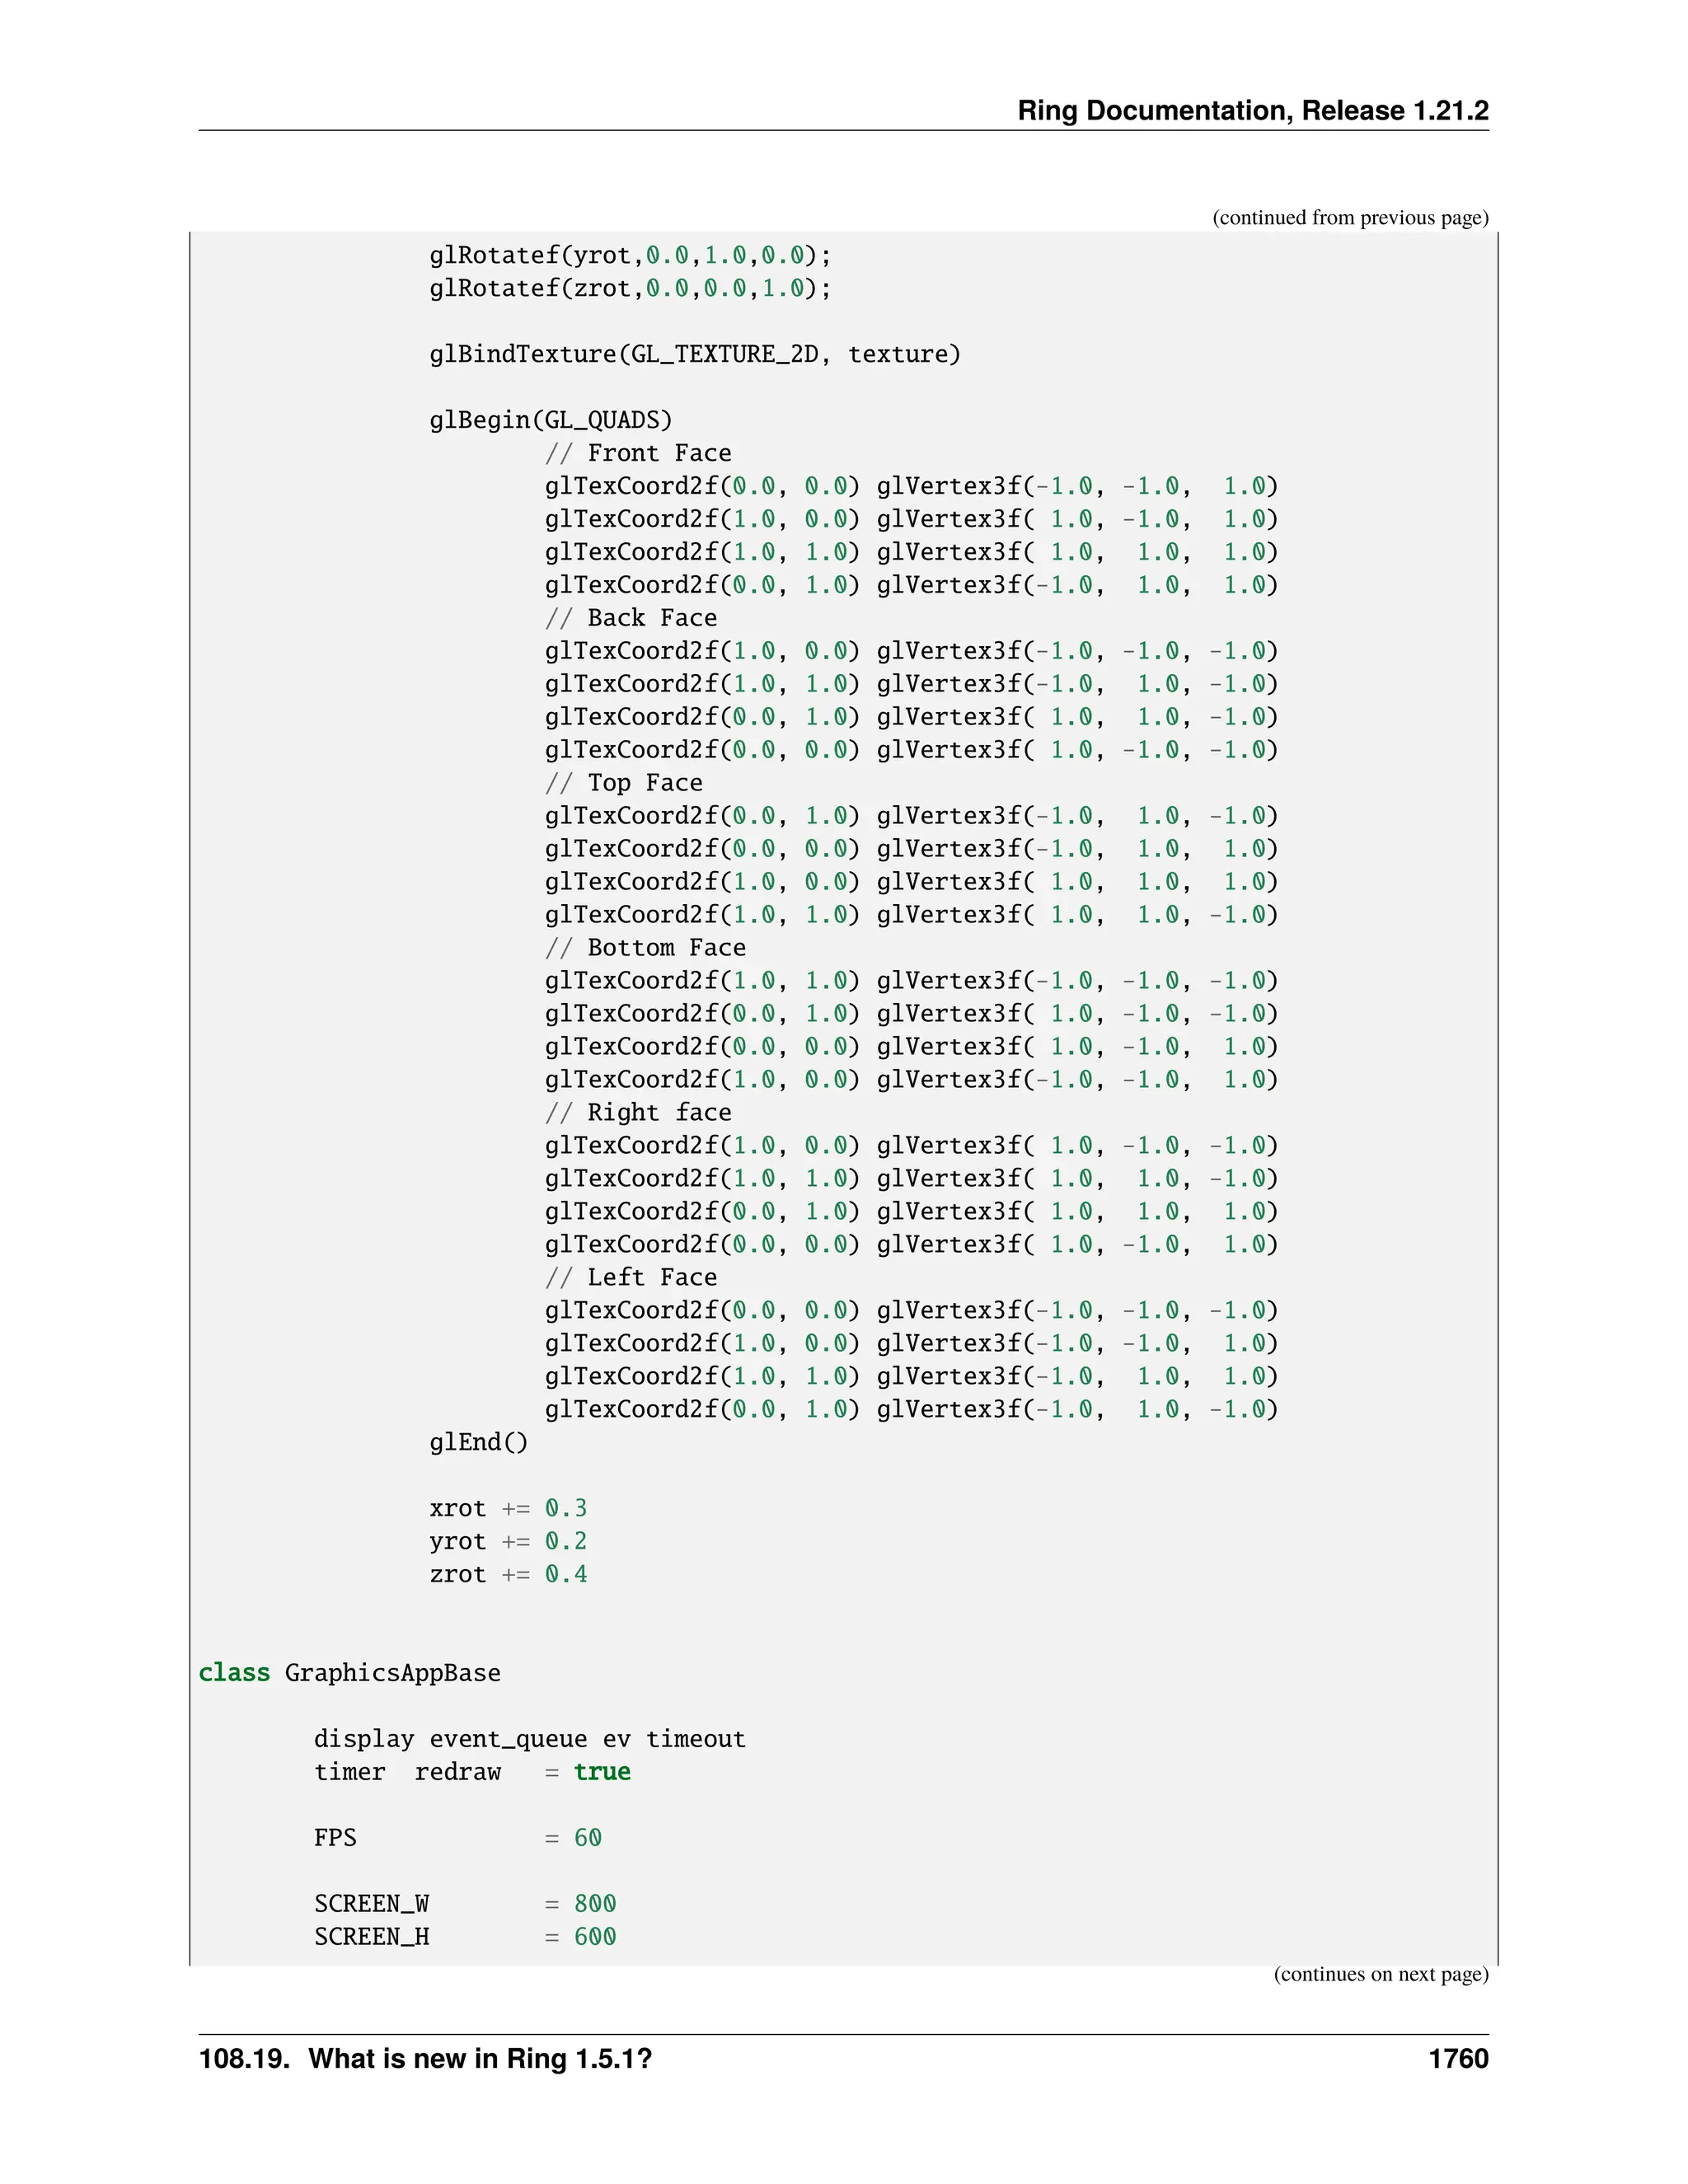Click the '// Back Face' comment
Screen dimensions: 1688x2184
pyautogui.click(x=631, y=618)
